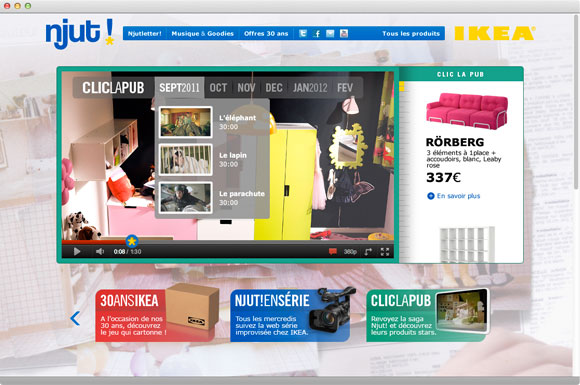Open the JAN2012 month tab

tap(310, 88)
